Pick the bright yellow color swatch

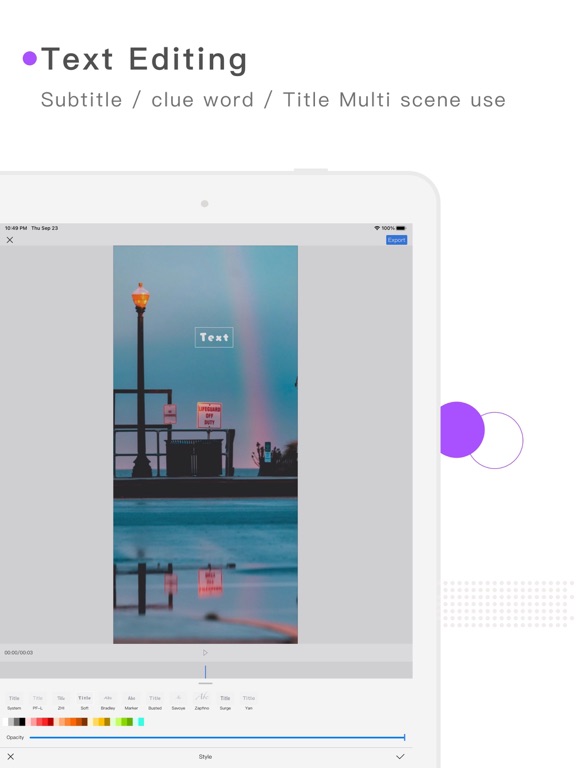[x=101, y=721]
